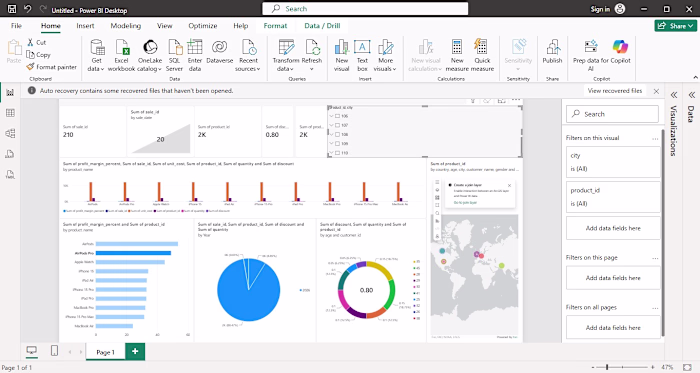This screenshot has height=373, width=700.
Task: Expand the 108 row chevron in slicer
Action: pyautogui.click(x=331, y=134)
